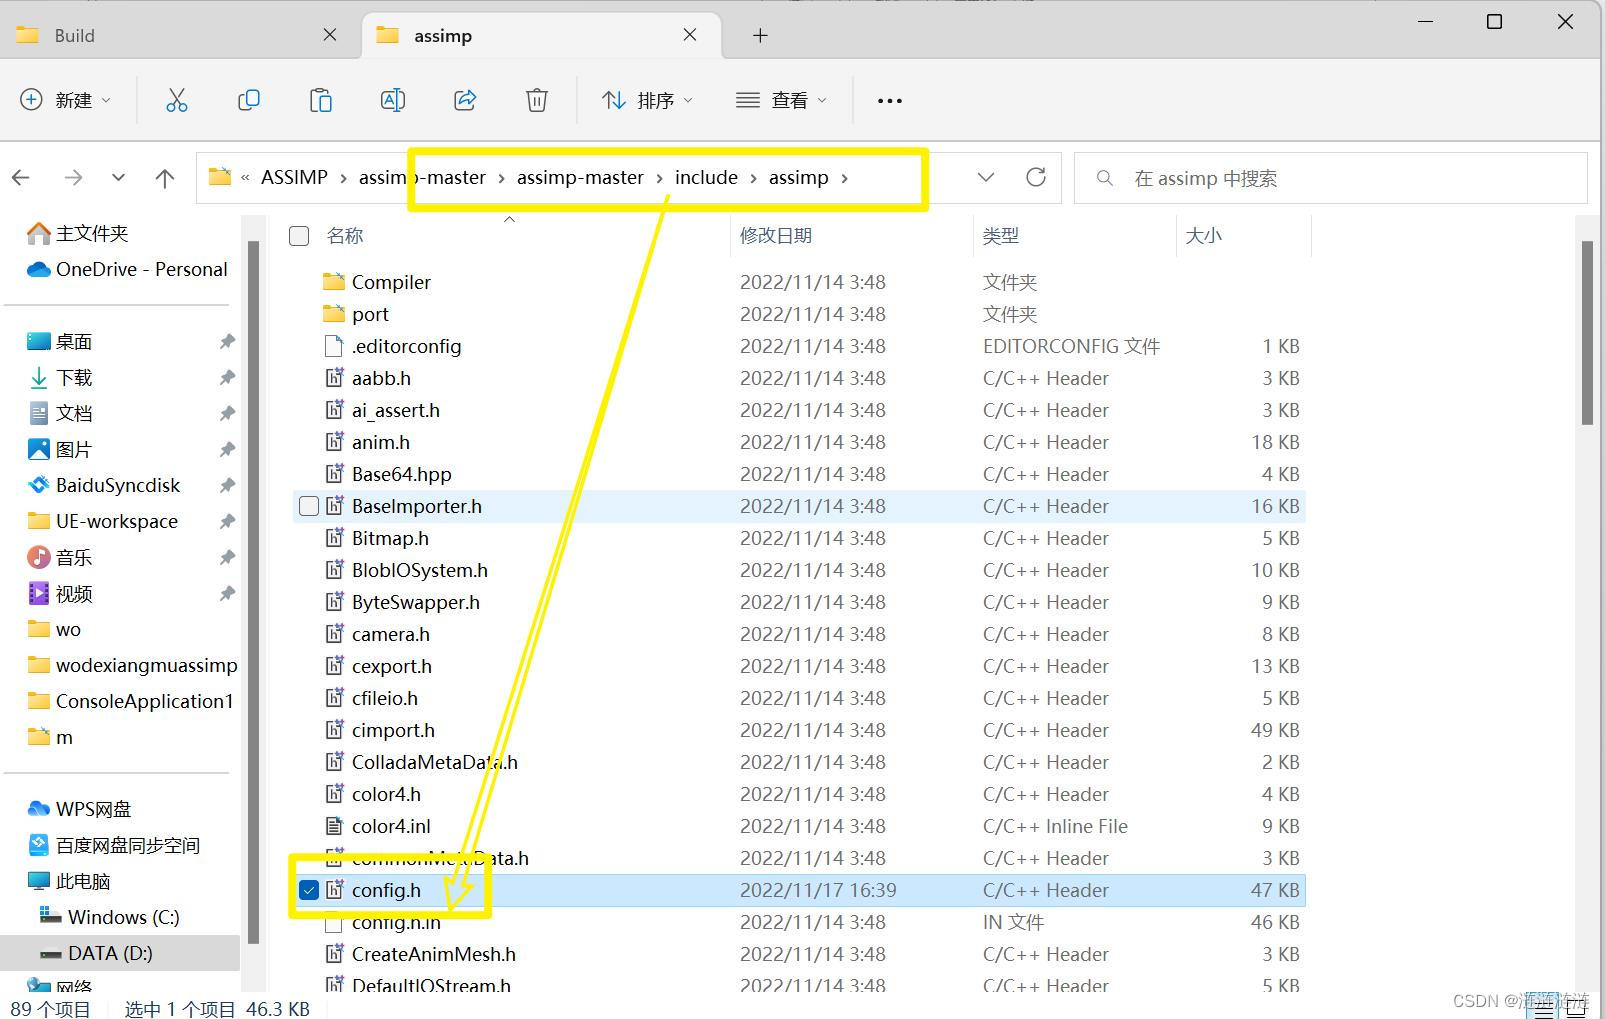Toggle the select-all checkbox in header
This screenshot has width=1605, height=1019.
click(x=299, y=236)
